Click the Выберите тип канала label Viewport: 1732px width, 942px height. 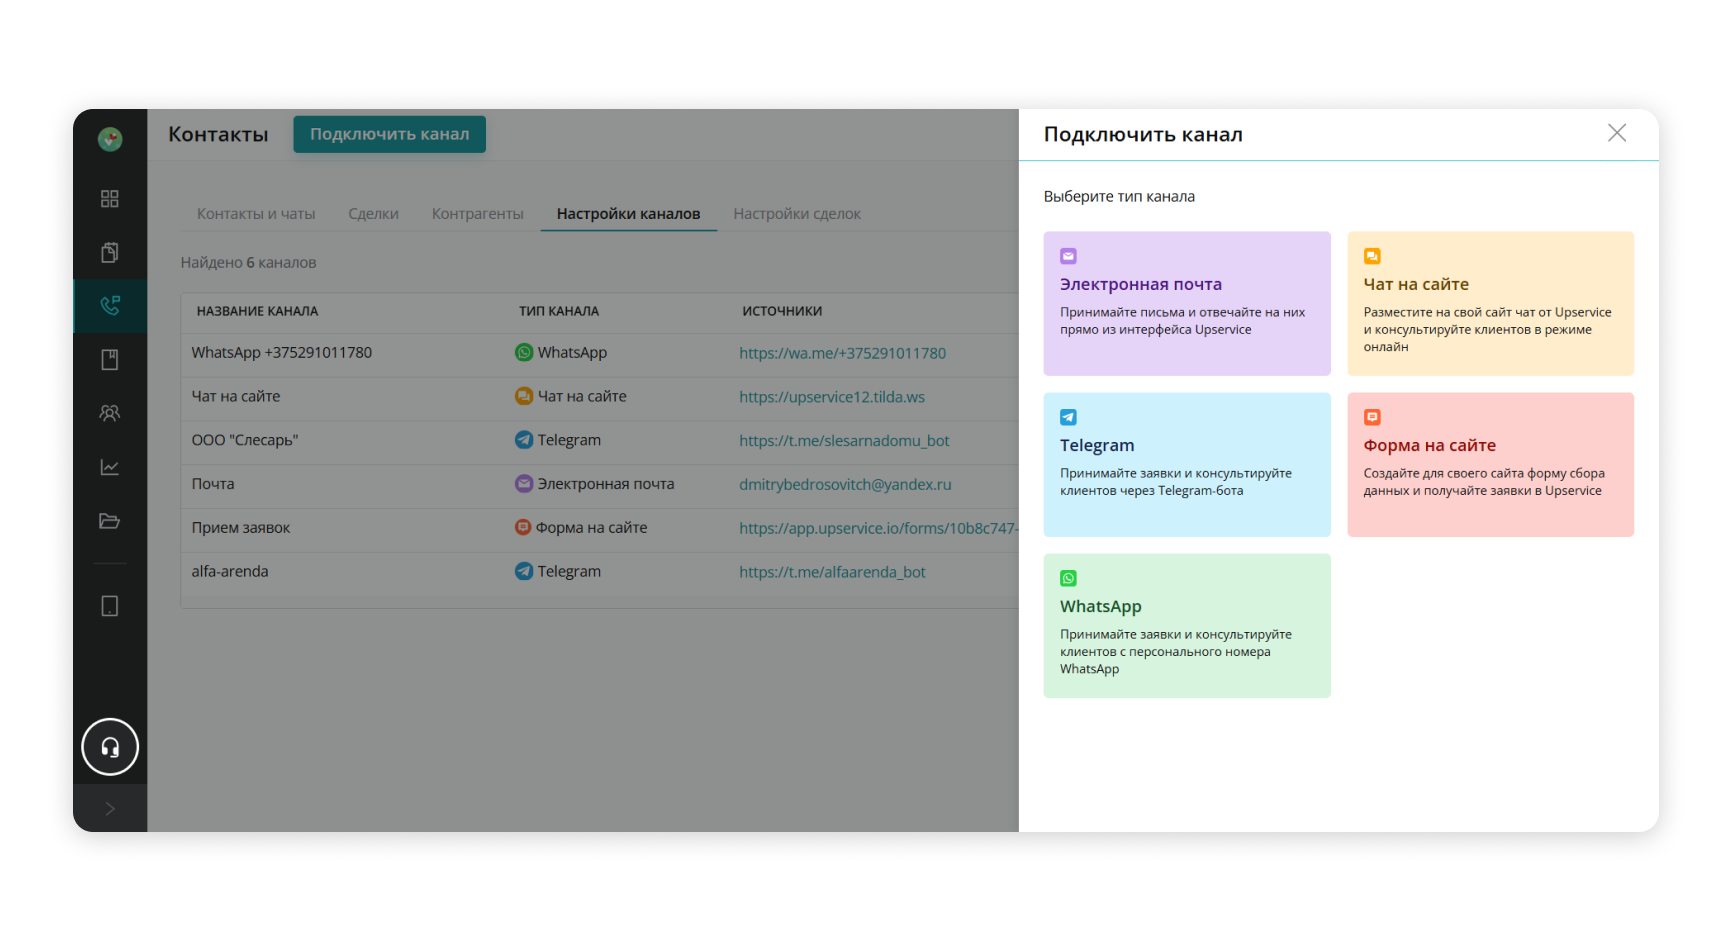[1119, 197]
